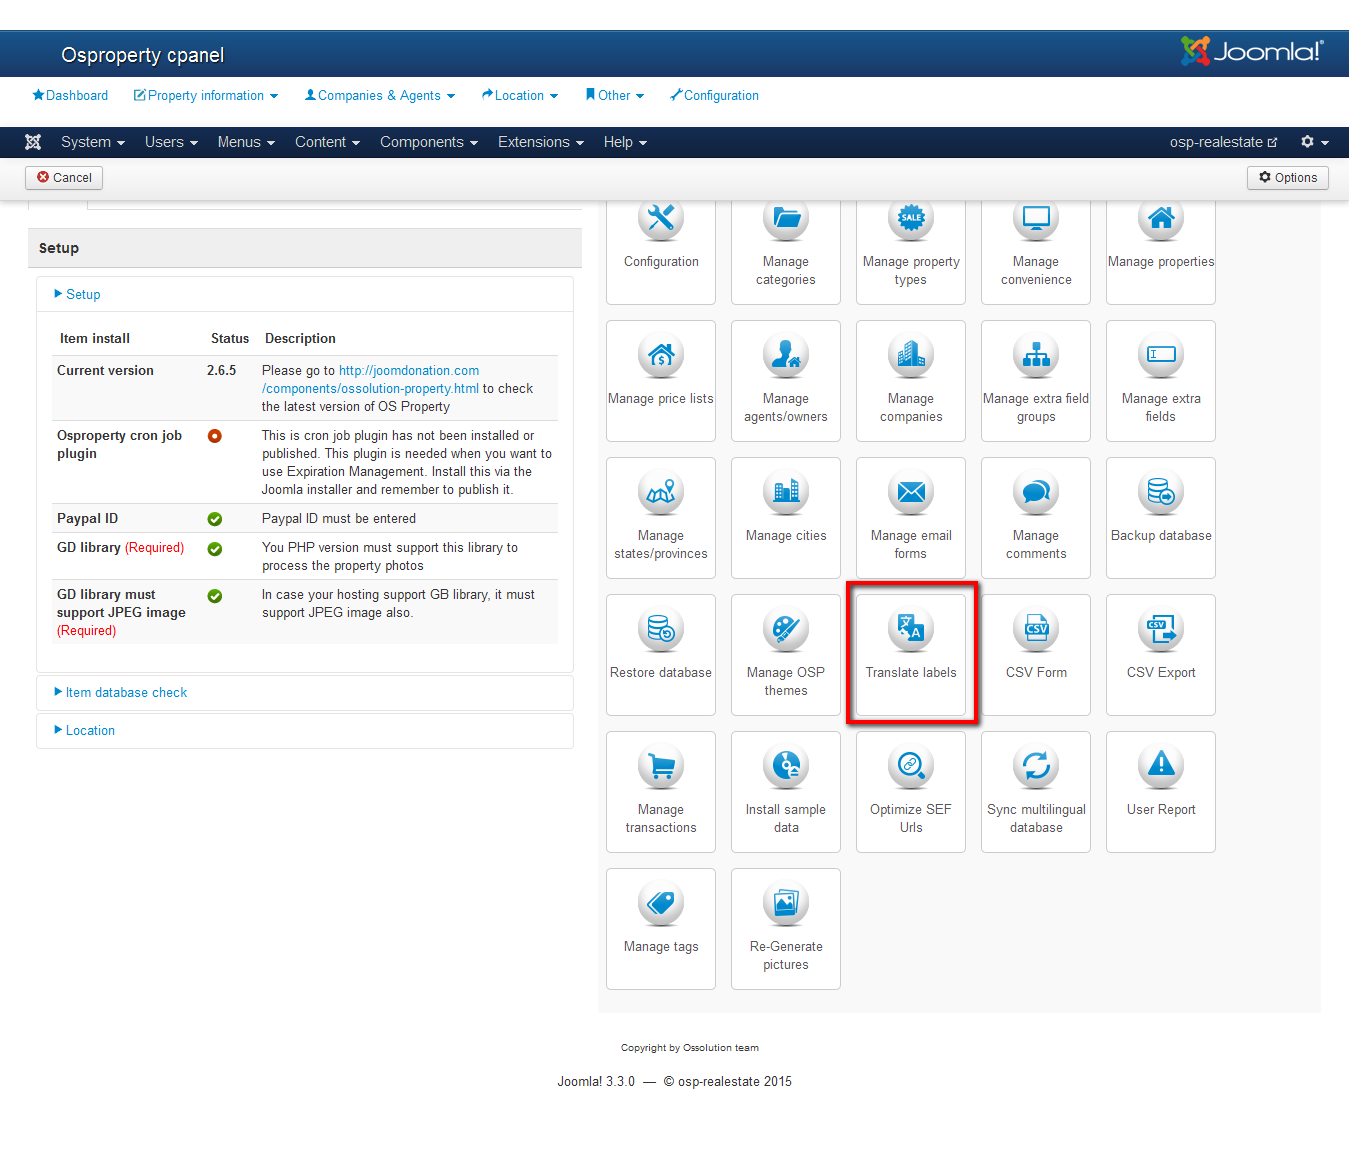Open Manage email forms icon
The image size is (1349, 1149).
(910, 494)
